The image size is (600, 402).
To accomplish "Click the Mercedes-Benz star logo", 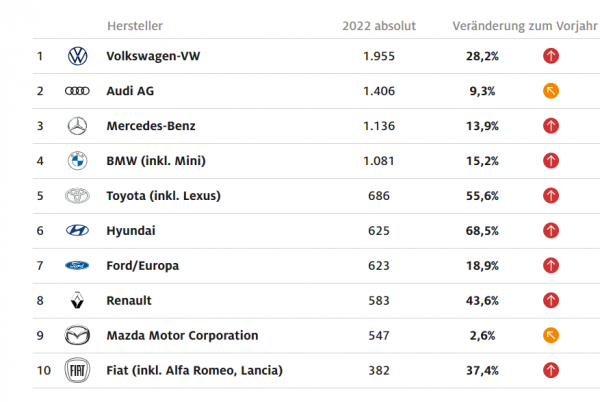I will click(x=77, y=126).
